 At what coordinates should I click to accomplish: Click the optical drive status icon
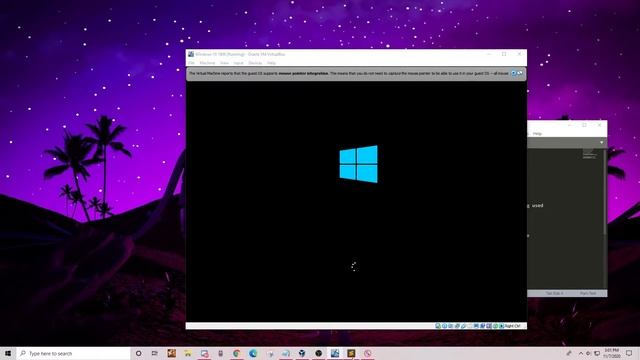[445, 326]
